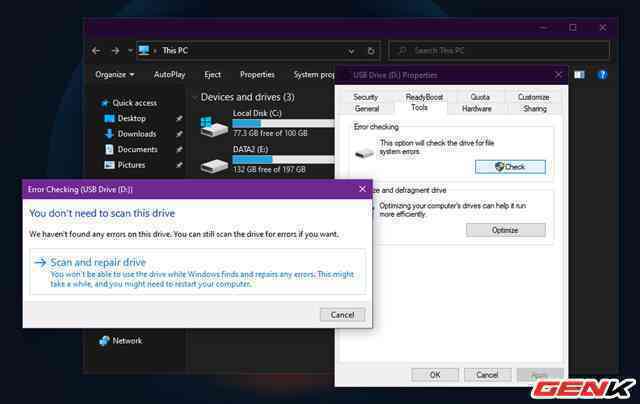Screen dimensions: 640x404
Task: Click the pin icon beside Documents
Action: [179, 149]
